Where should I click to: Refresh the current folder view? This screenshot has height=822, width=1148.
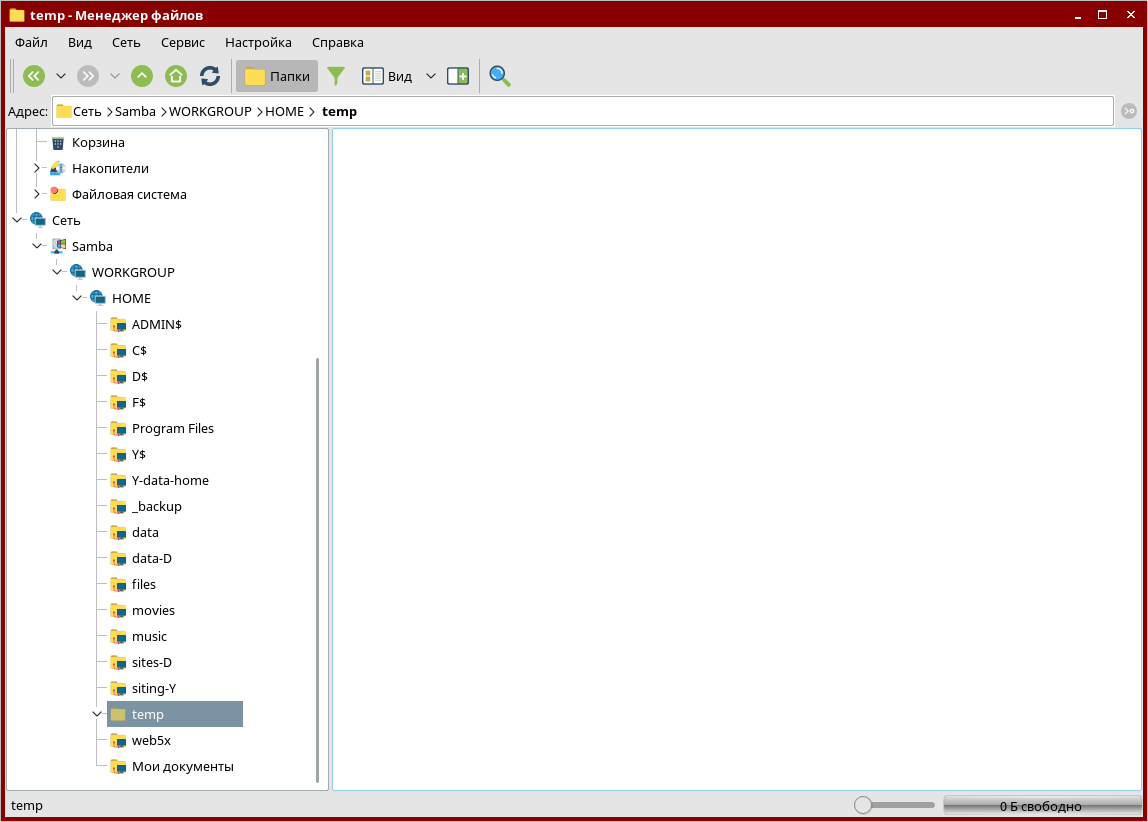coord(210,76)
